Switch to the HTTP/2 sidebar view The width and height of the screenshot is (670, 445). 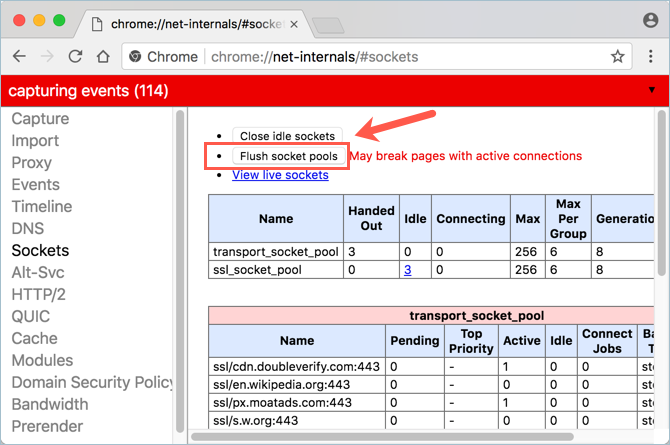coord(39,294)
